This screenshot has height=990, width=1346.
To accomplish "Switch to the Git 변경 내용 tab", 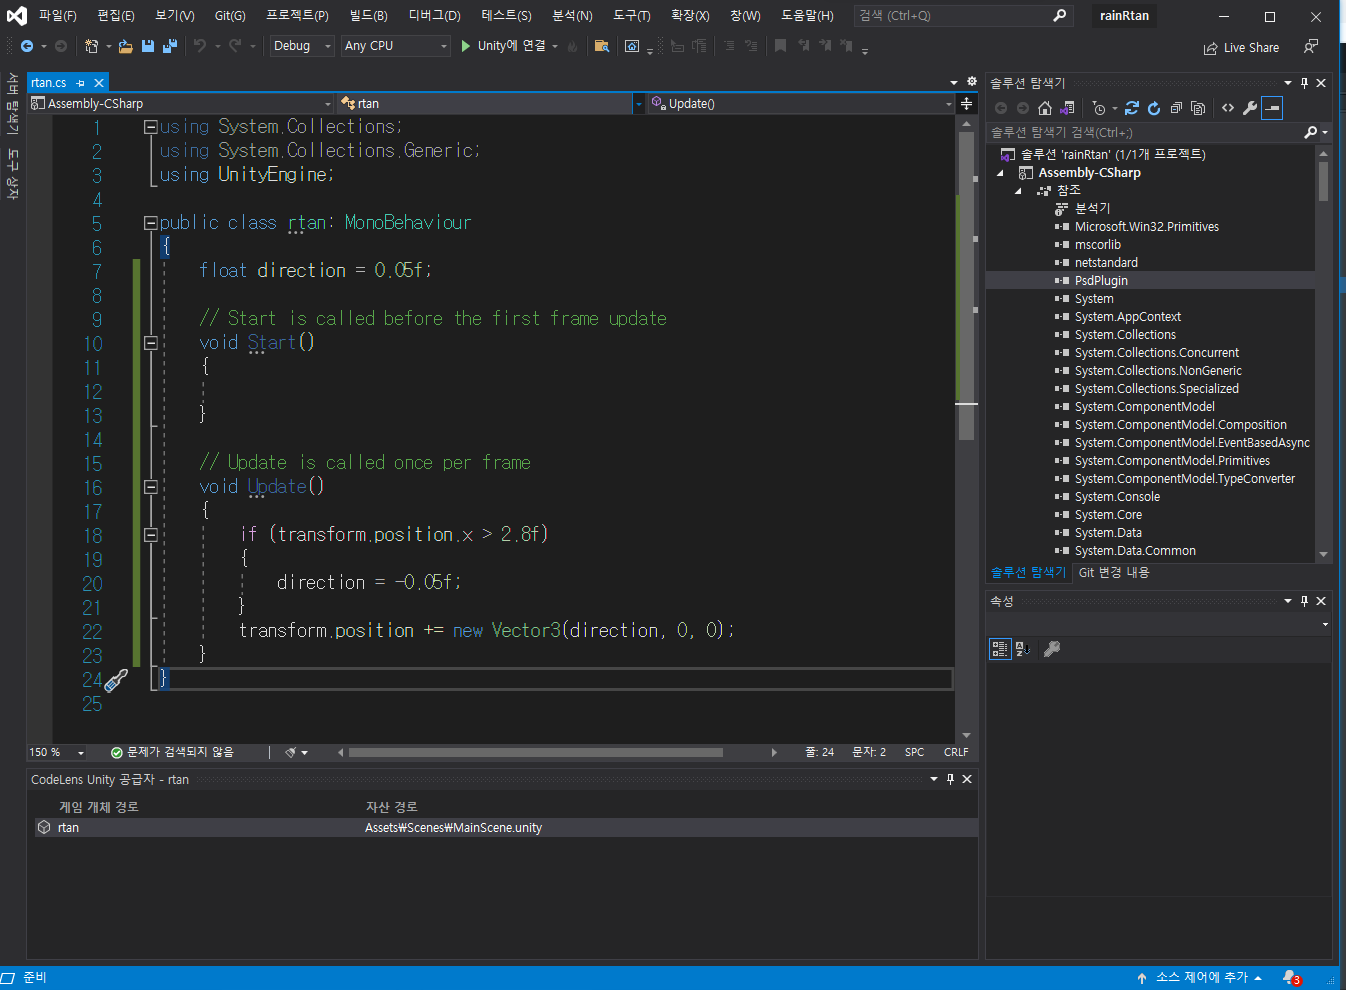I will (x=1114, y=573).
